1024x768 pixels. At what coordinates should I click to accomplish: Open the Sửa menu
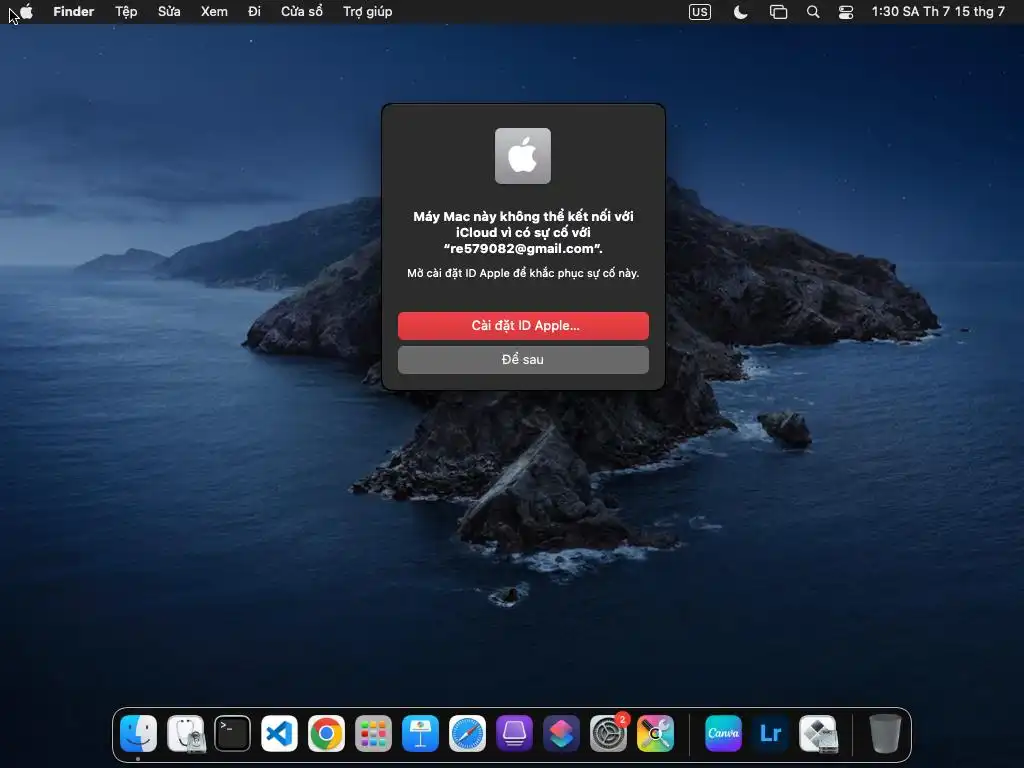coord(169,11)
